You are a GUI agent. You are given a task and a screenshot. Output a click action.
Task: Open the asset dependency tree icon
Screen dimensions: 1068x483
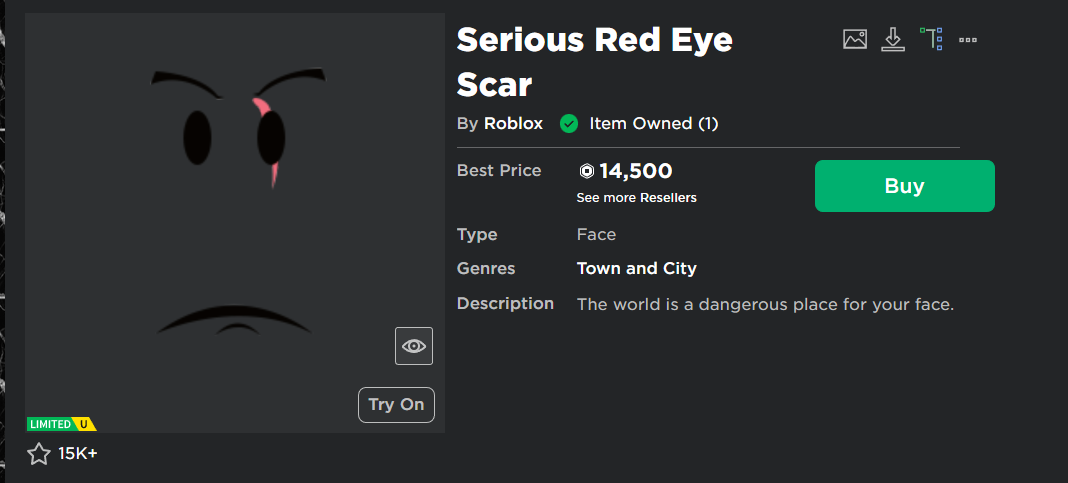[x=931, y=40]
